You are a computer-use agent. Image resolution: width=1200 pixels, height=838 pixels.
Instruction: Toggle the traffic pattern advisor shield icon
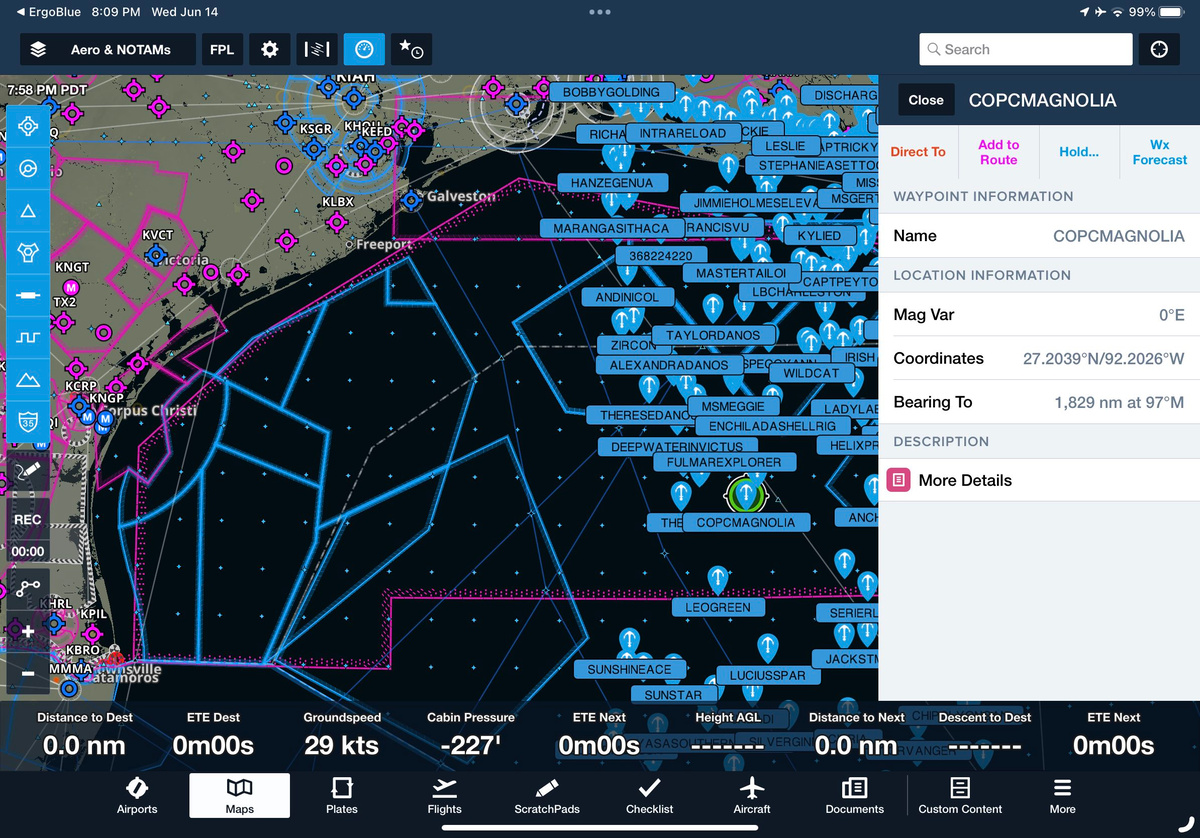[27, 421]
